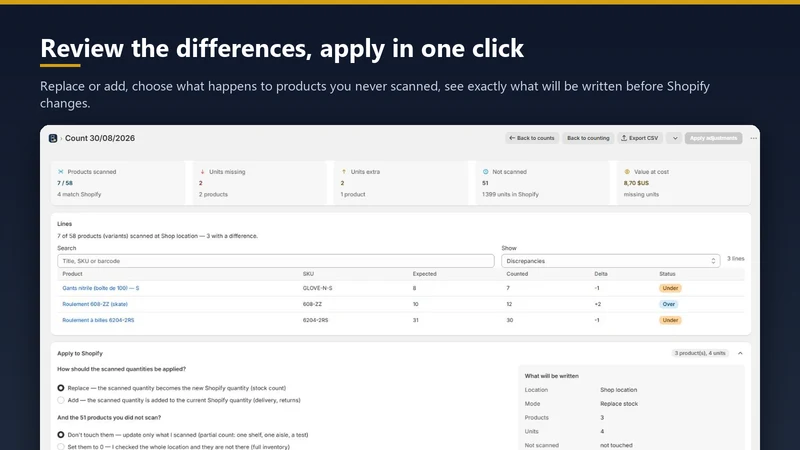Select Replace scanned quantity radio option
The image size is (800, 450).
point(61,388)
